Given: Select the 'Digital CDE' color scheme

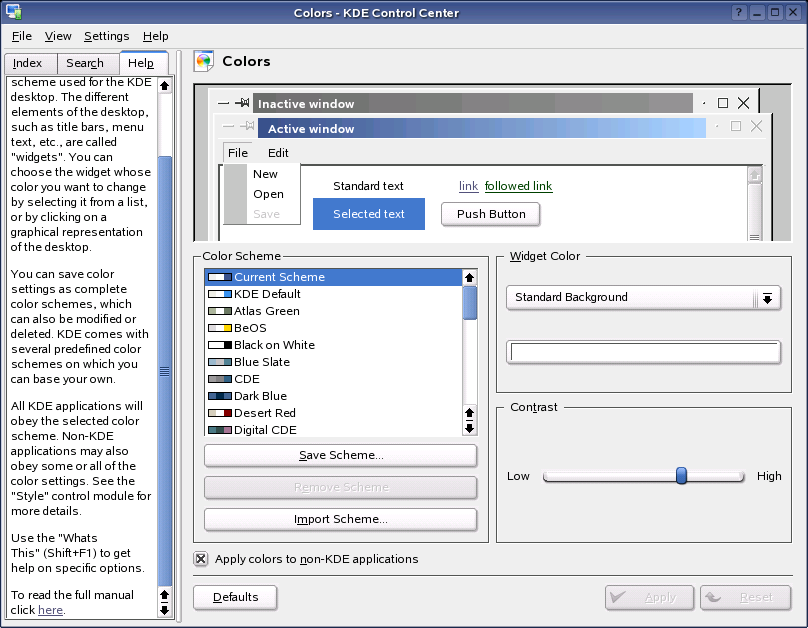Looking at the screenshot, I should point(333,430).
